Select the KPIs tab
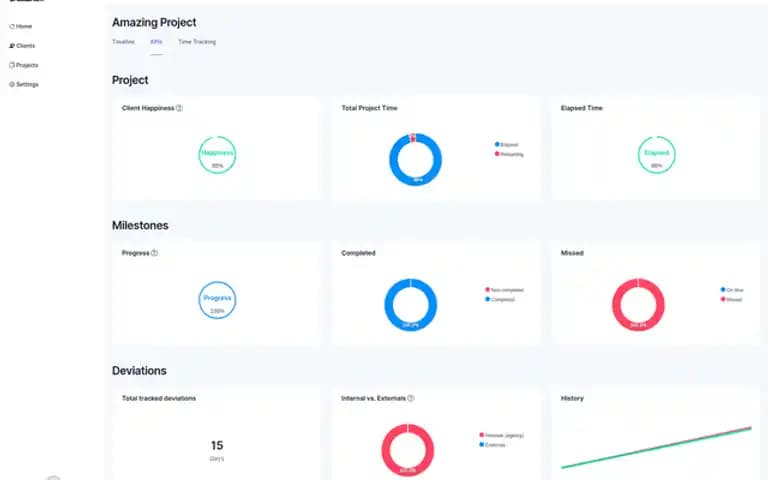Image resolution: width=768 pixels, height=480 pixels. [156, 42]
